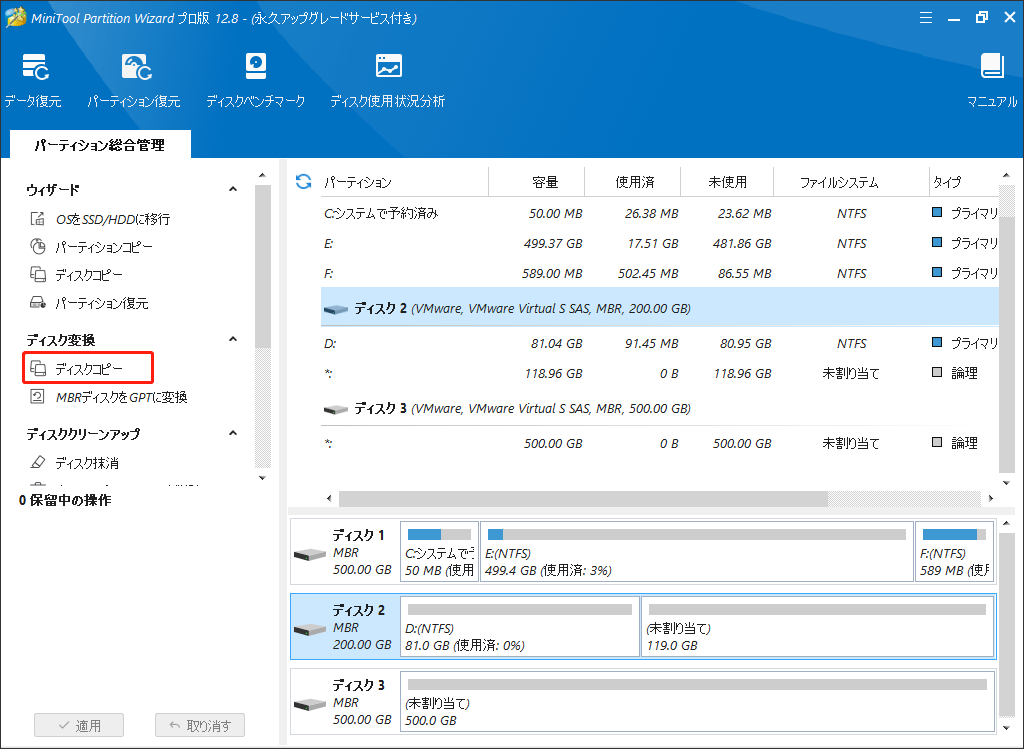The height and width of the screenshot is (749, 1024).
Task: Open the MBRディスクをGPTに変換 link
Action: coord(121,397)
